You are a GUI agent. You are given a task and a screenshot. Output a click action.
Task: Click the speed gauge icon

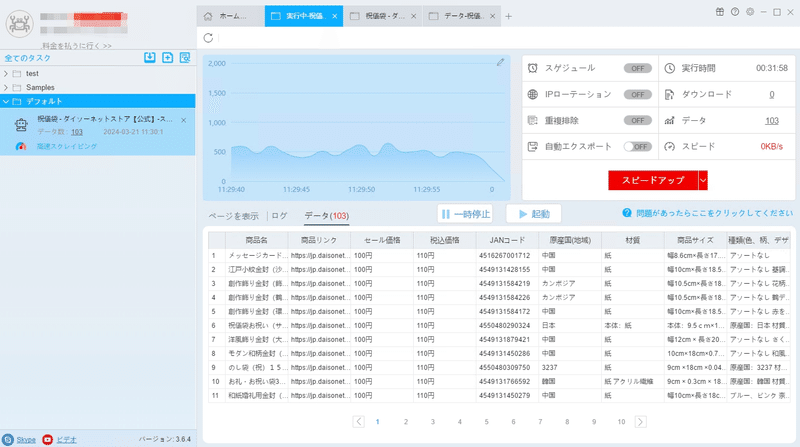click(669, 147)
